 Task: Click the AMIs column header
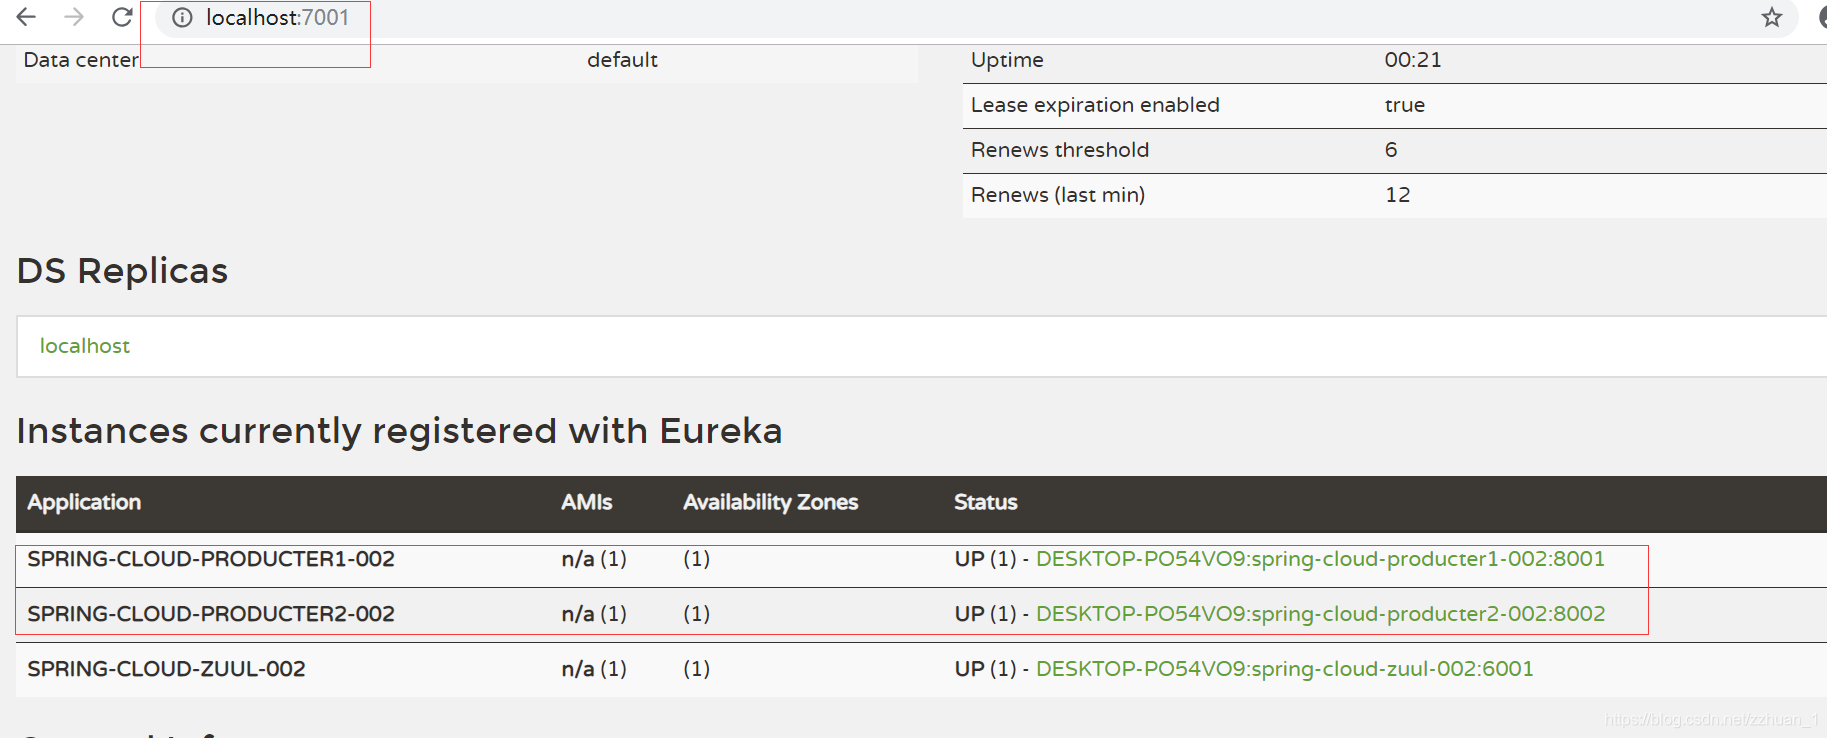coord(587,502)
